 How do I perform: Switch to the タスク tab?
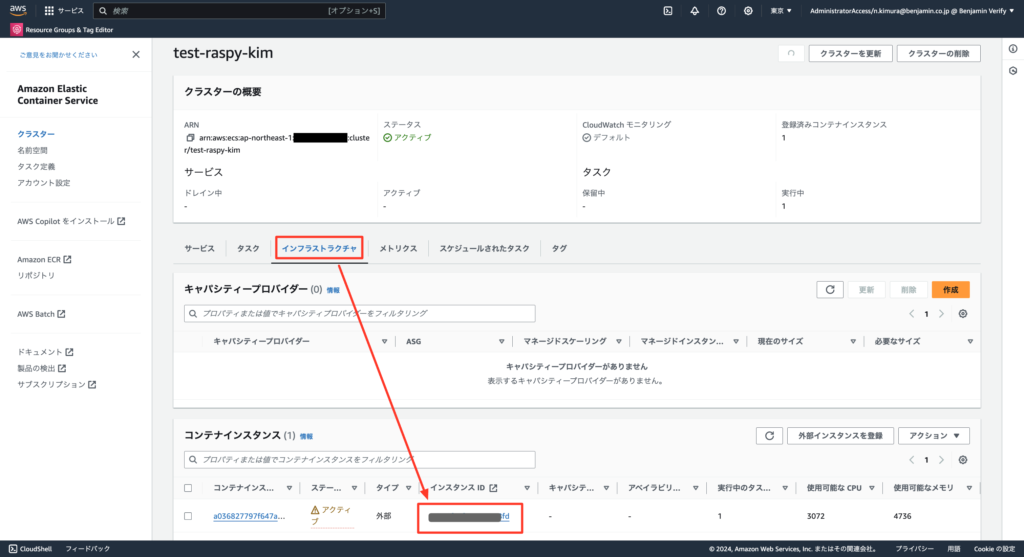248,248
